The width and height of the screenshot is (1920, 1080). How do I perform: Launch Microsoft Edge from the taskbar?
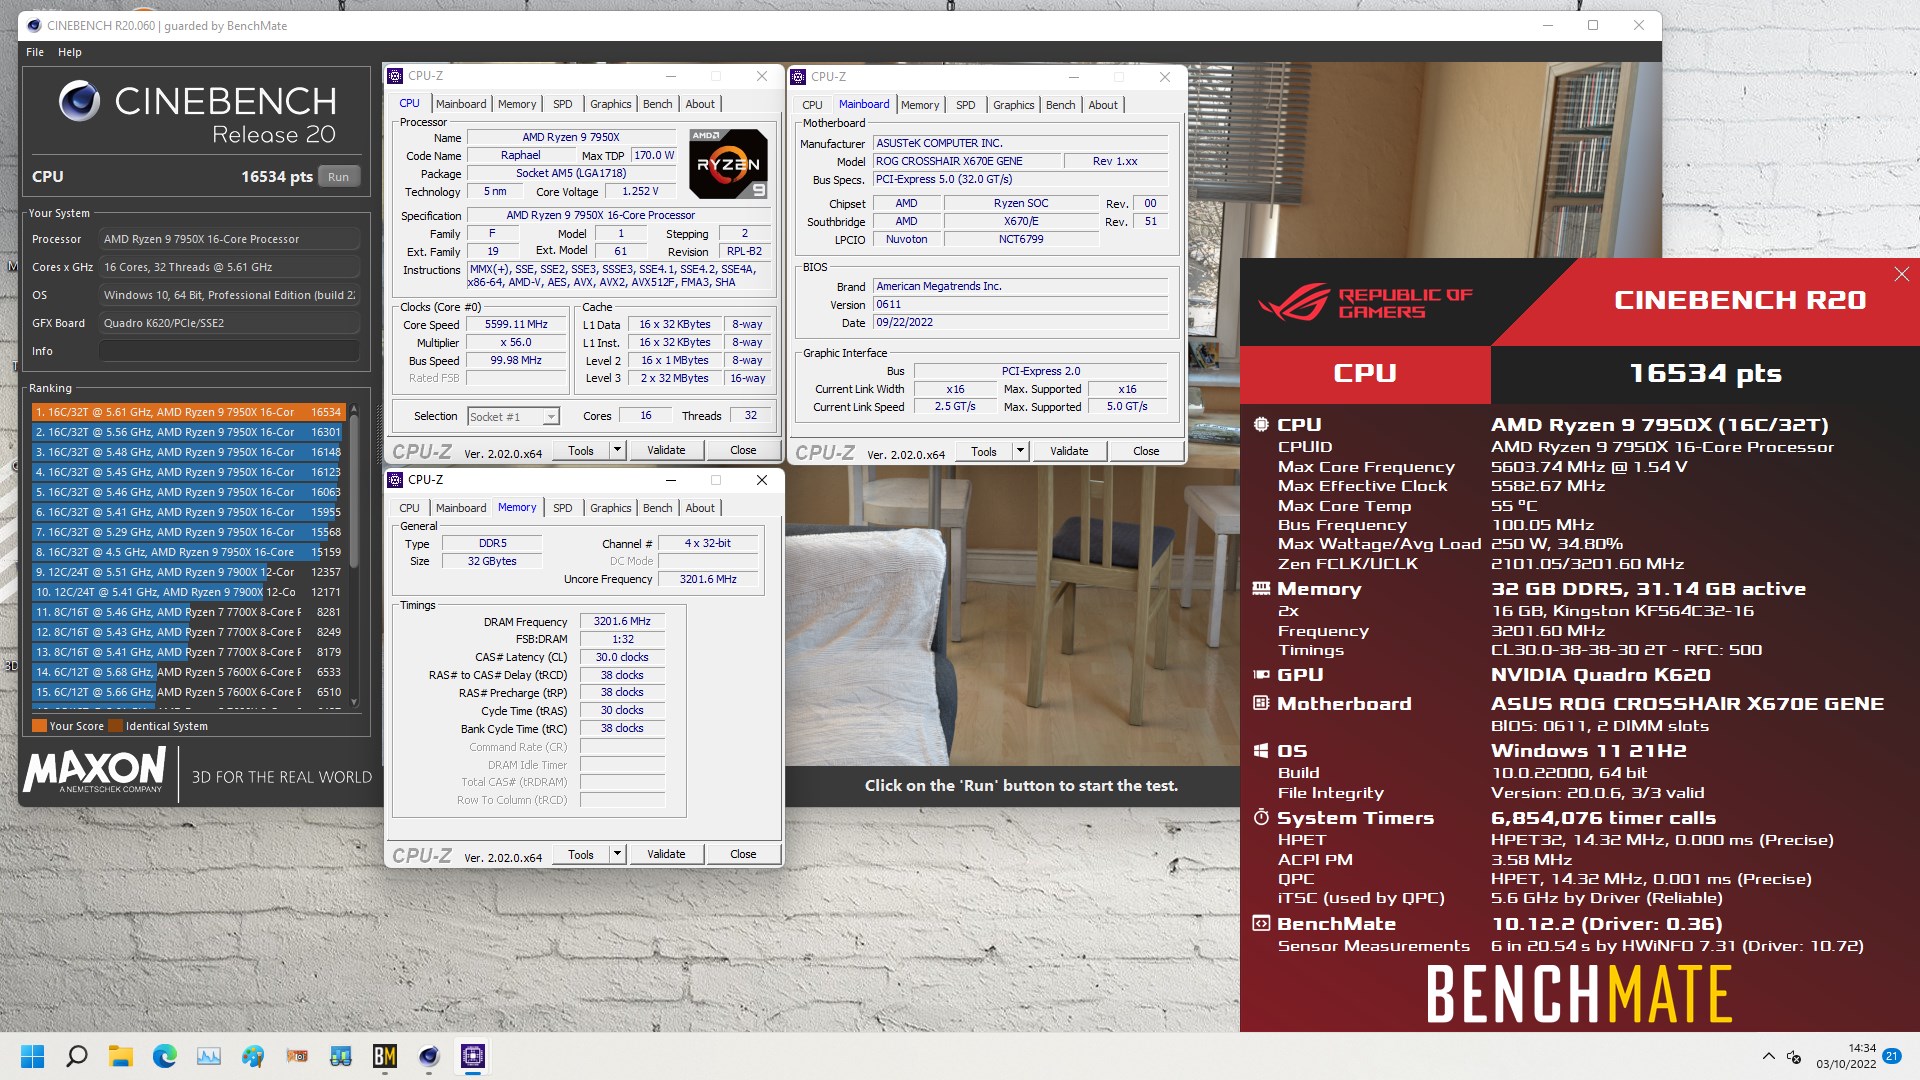(165, 1056)
